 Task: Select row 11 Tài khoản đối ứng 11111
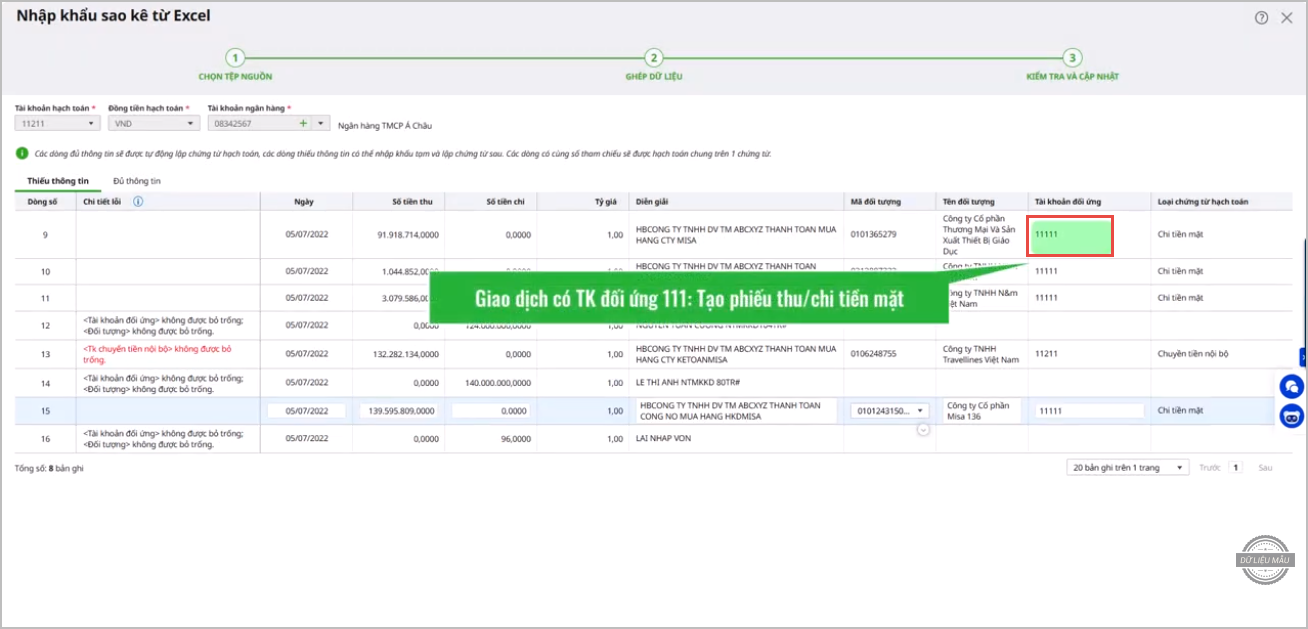coord(1046,297)
